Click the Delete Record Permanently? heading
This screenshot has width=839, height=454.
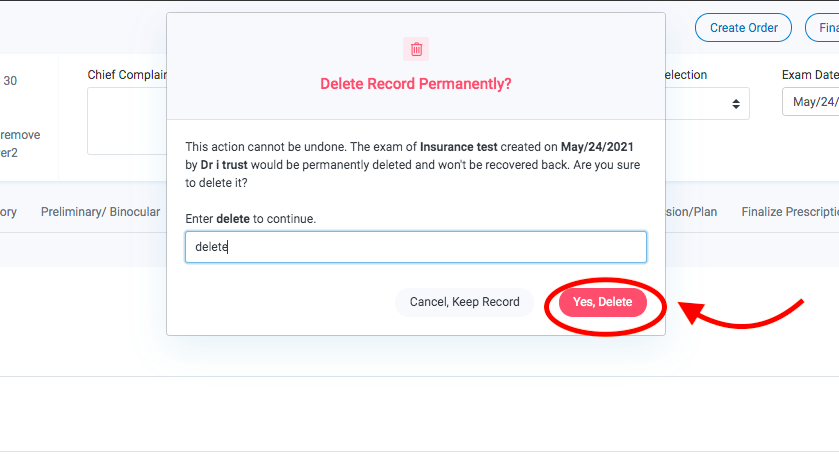[x=416, y=84]
